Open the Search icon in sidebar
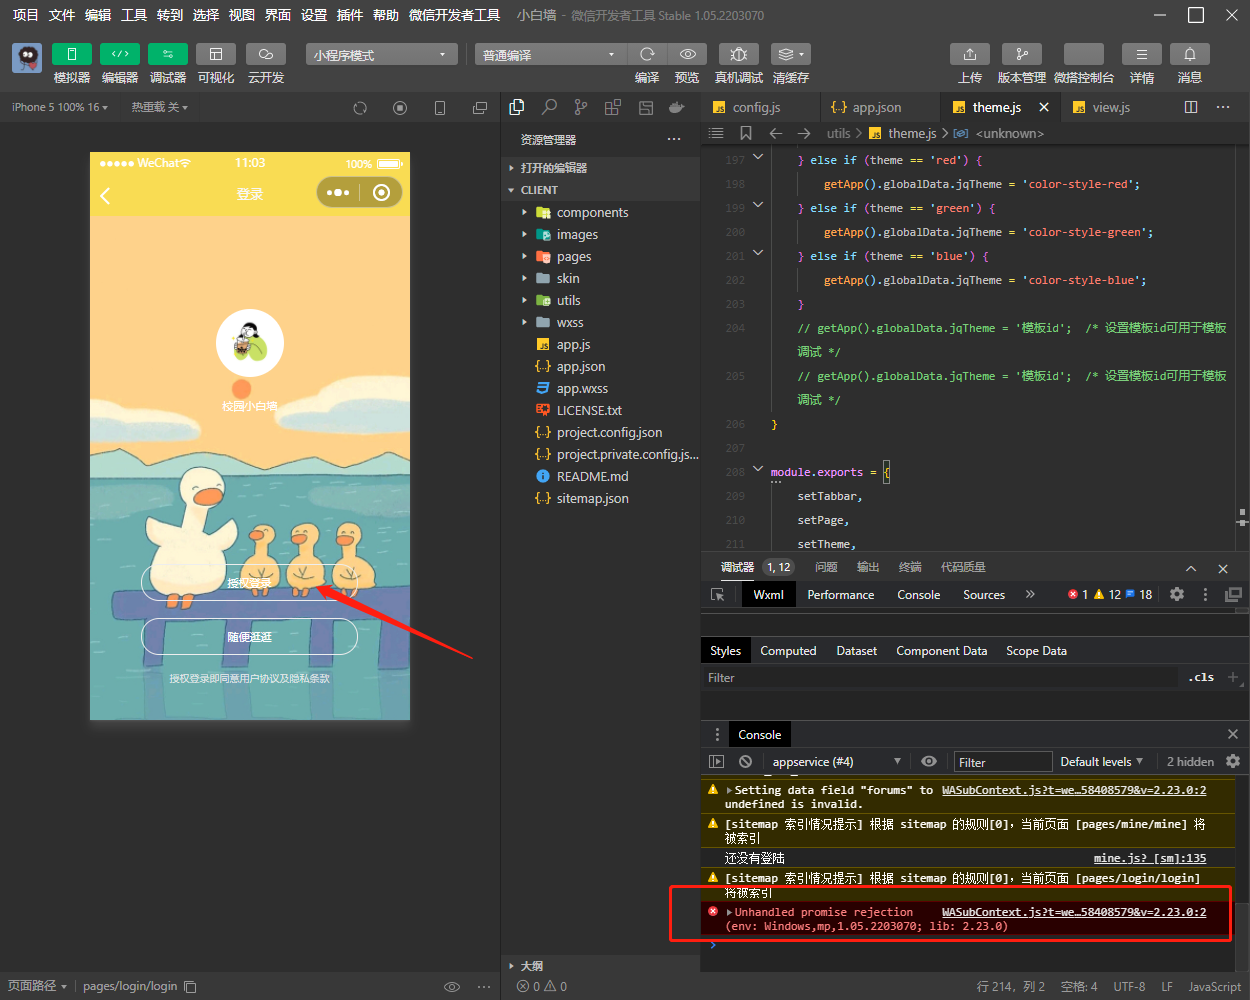Image resolution: width=1250 pixels, height=1000 pixels. tap(549, 107)
